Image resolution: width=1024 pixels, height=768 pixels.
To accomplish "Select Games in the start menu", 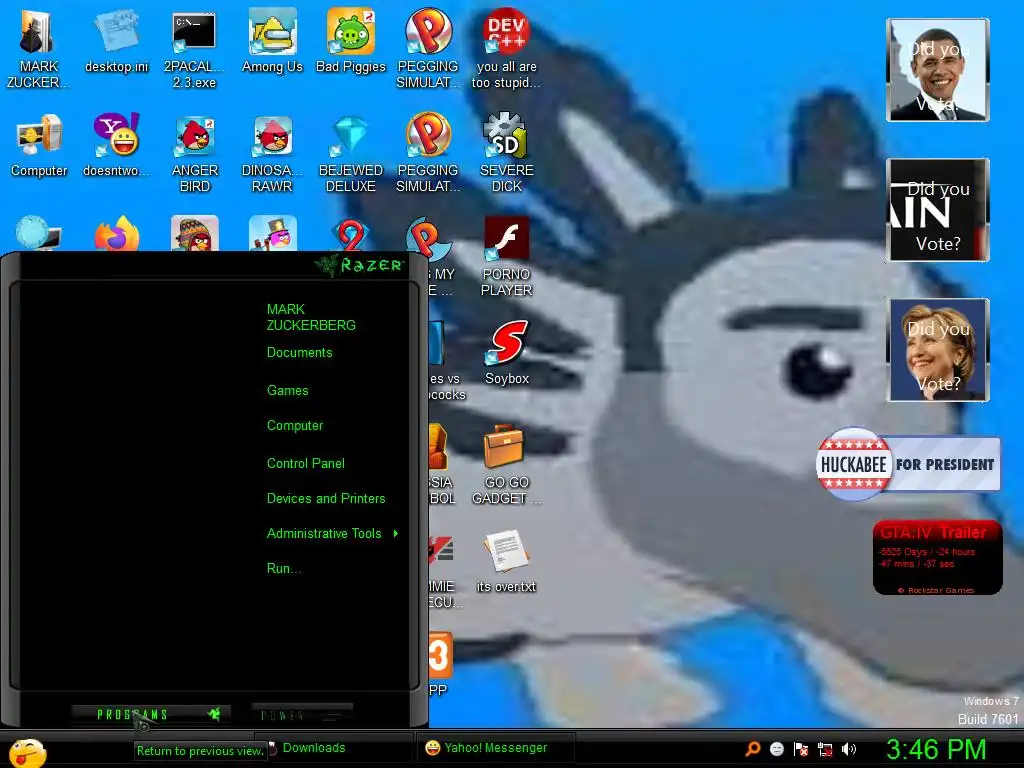I will point(287,391).
